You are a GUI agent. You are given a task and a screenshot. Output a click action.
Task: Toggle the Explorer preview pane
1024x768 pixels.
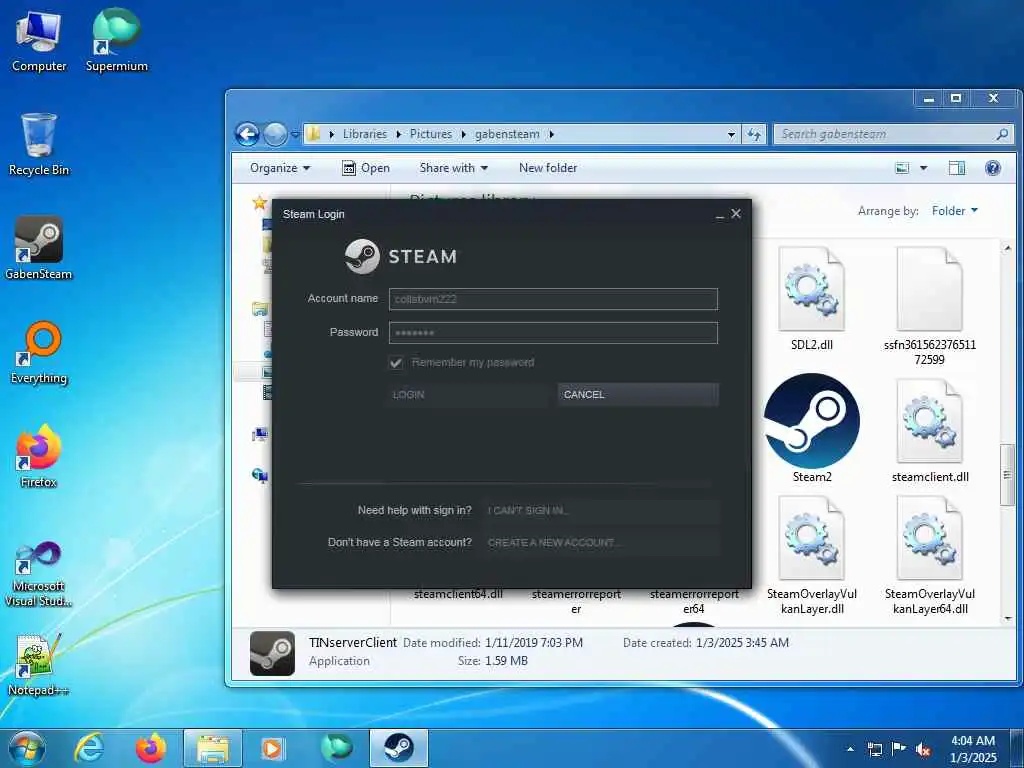pos(957,168)
